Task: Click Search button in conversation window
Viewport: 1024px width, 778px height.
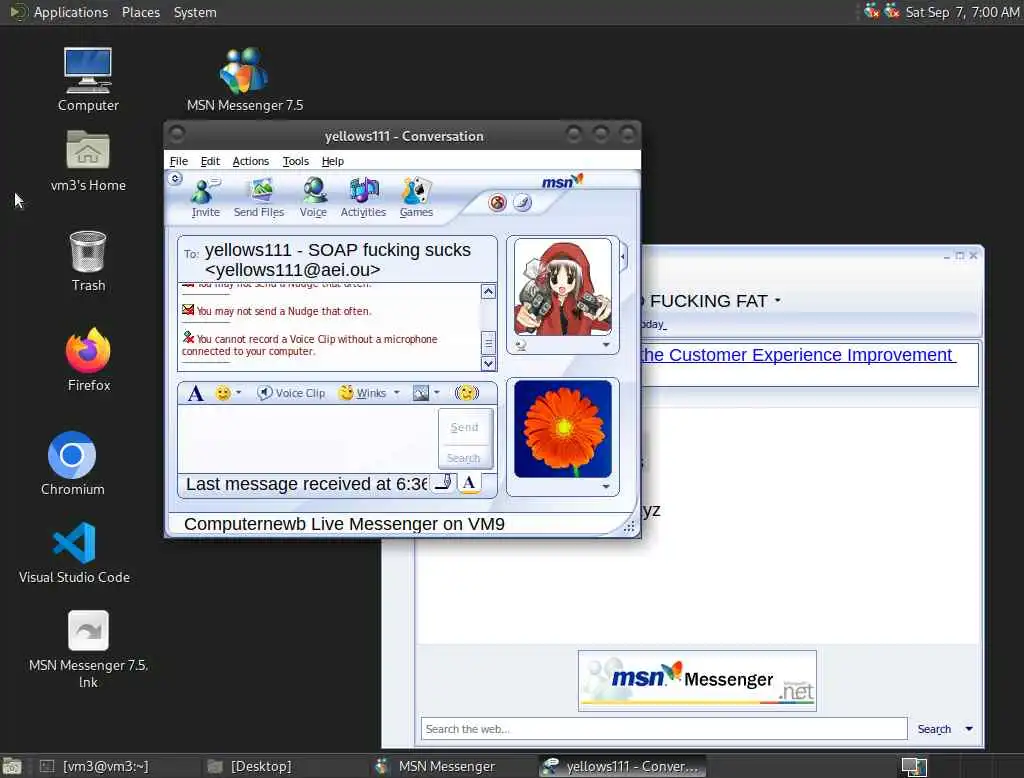Action: (x=464, y=458)
